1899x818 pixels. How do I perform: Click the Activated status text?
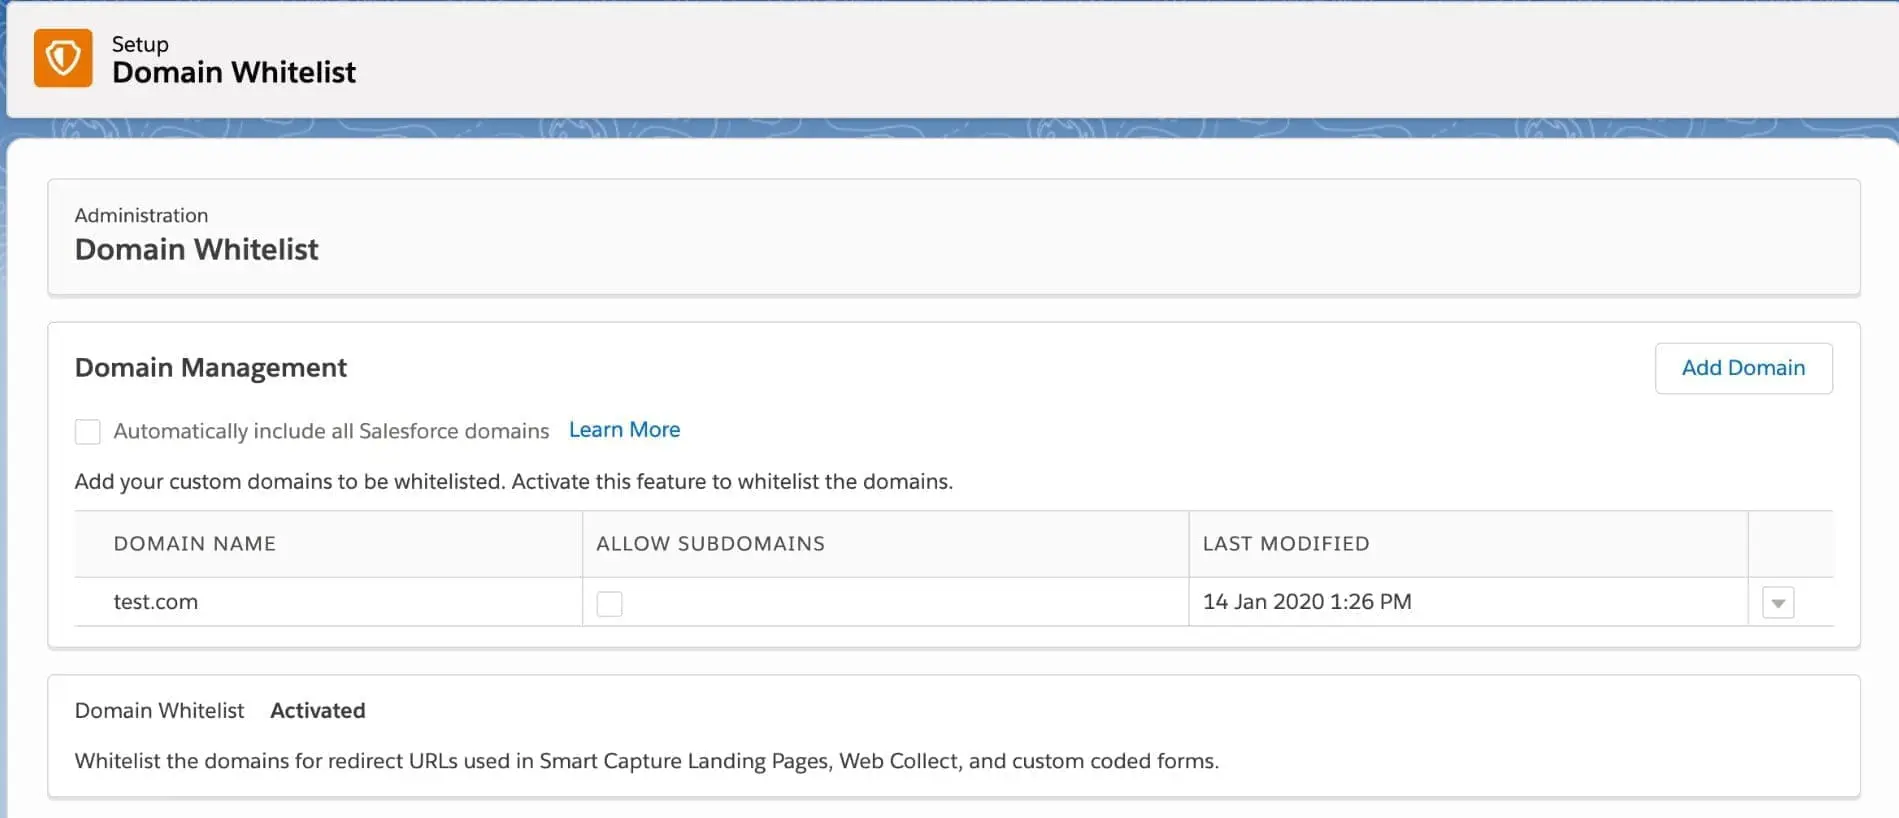[x=317, y=711]
